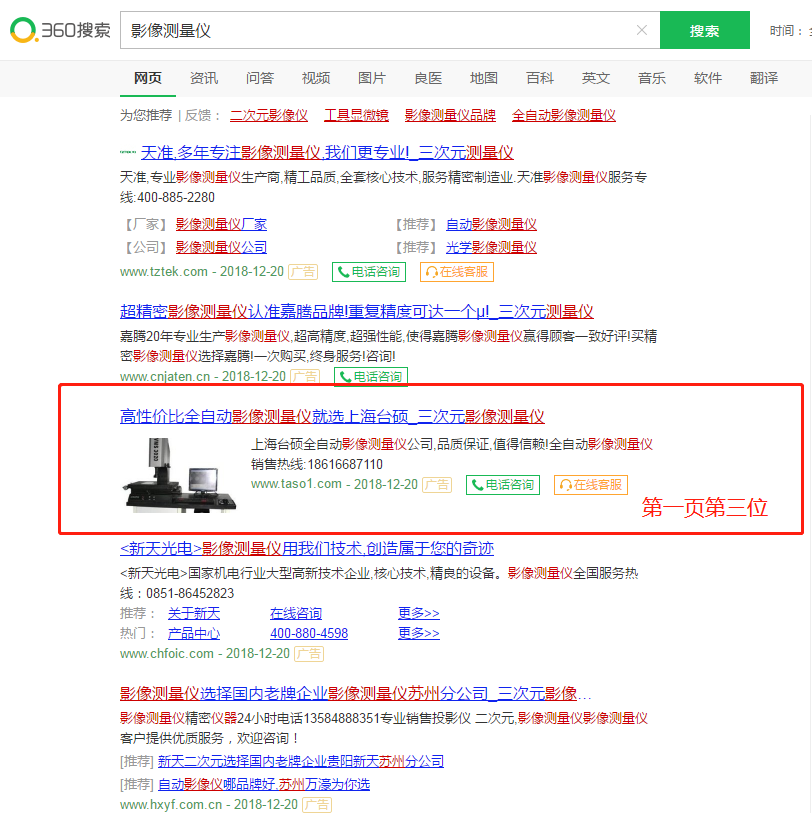This screenshot has height=813, width=812.
Task: Open suggested search 影像测量仪品牌
Action: 450,115
